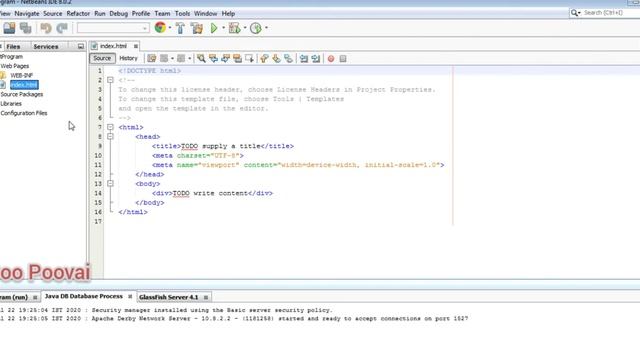Screen dimensions: 640x360
Task: Open the Tools menu
Action: (x=182, y=13)
